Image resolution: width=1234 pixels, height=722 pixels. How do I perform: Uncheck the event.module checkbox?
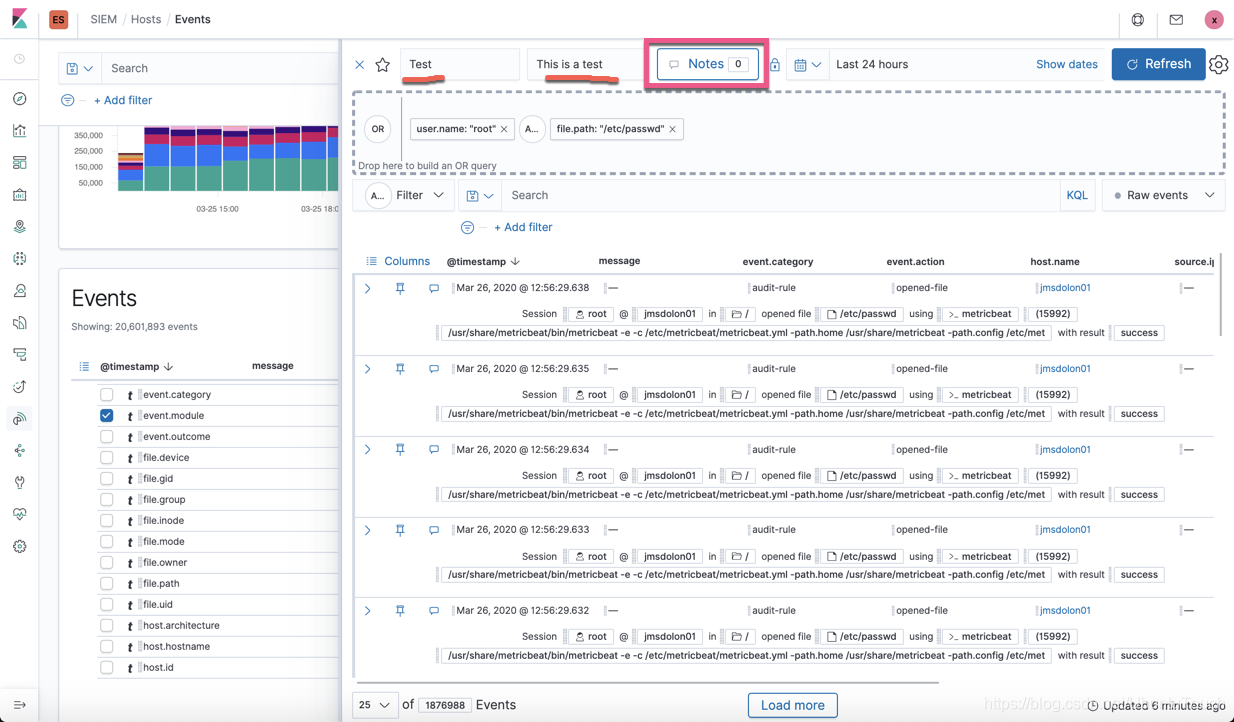coord(106,416)
